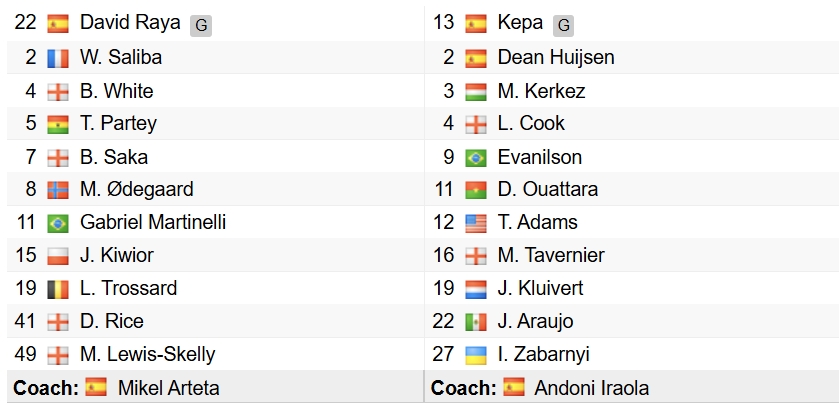The width and height of the screenshot is (839, 417).
Task: Select the Evanilson player name
Action: pyautogui.click(x=539, y=157)
